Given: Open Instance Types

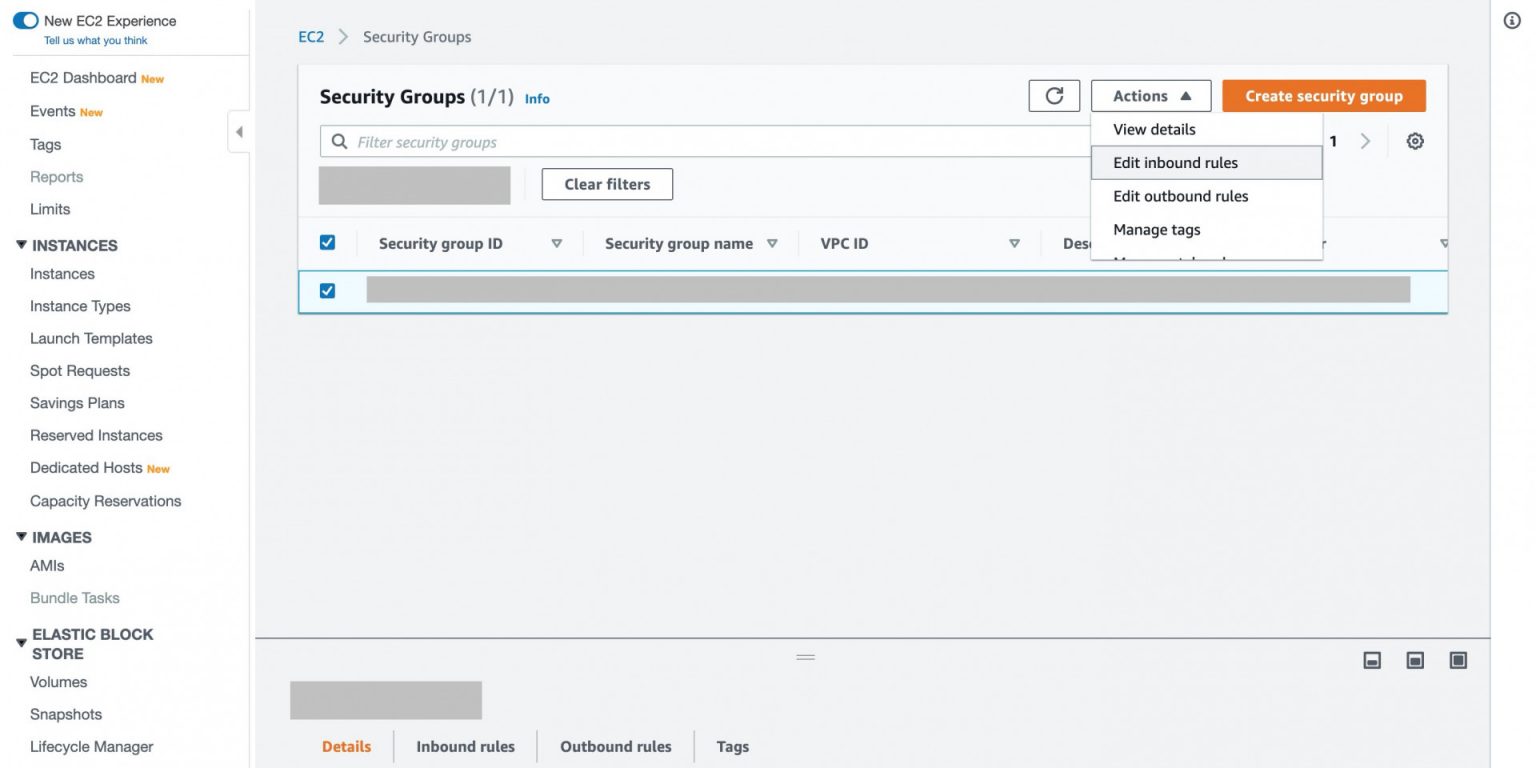Looking at the screenshot, I should (x=80, y=306).
